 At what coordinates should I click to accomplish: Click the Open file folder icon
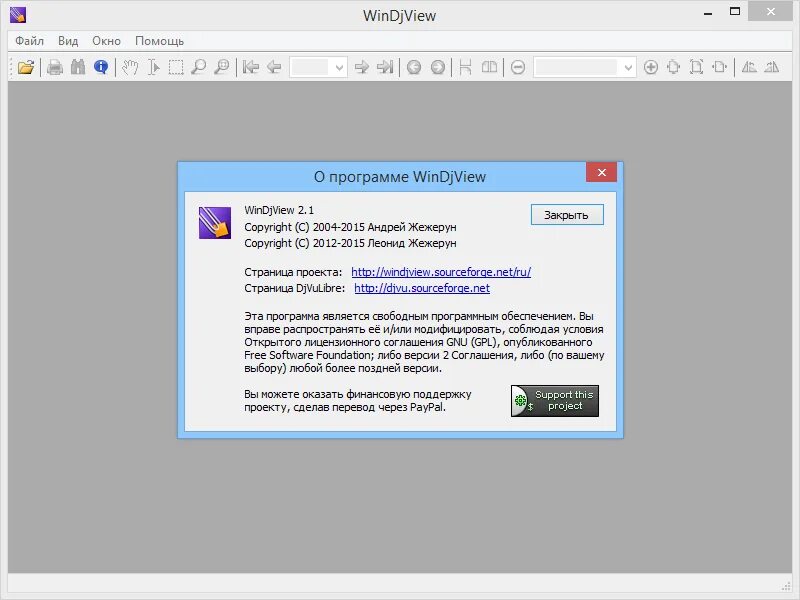pos(26,67)
